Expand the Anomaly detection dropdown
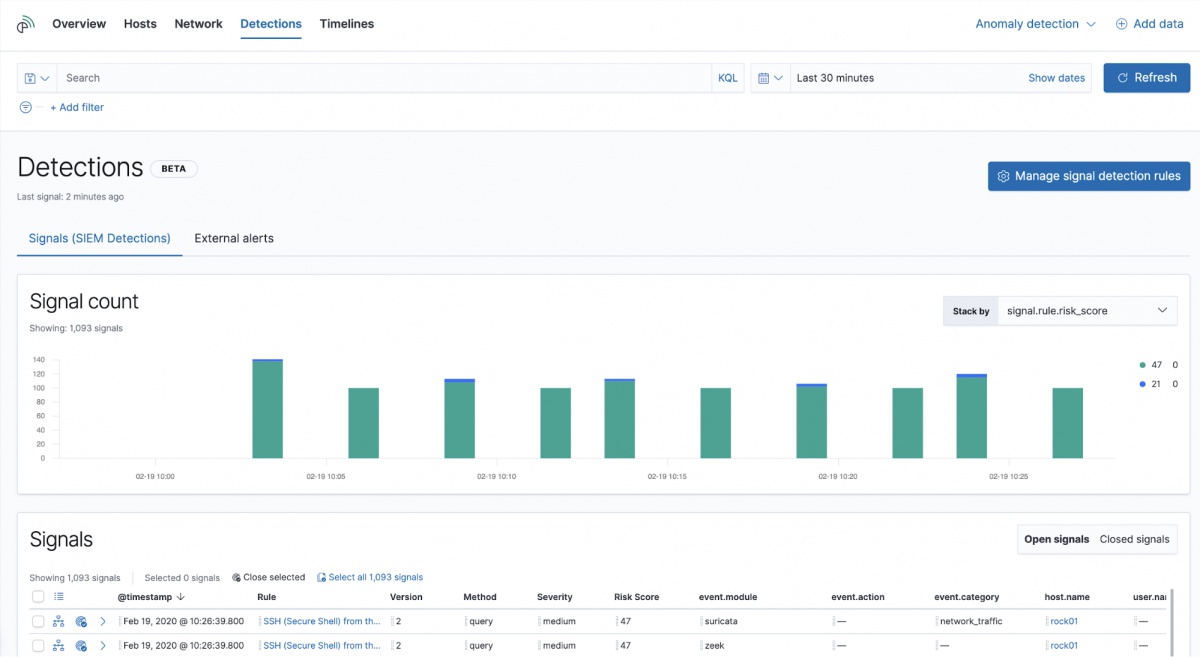This screenshot has width=1200, height=657. click(x=1035, y=24)
